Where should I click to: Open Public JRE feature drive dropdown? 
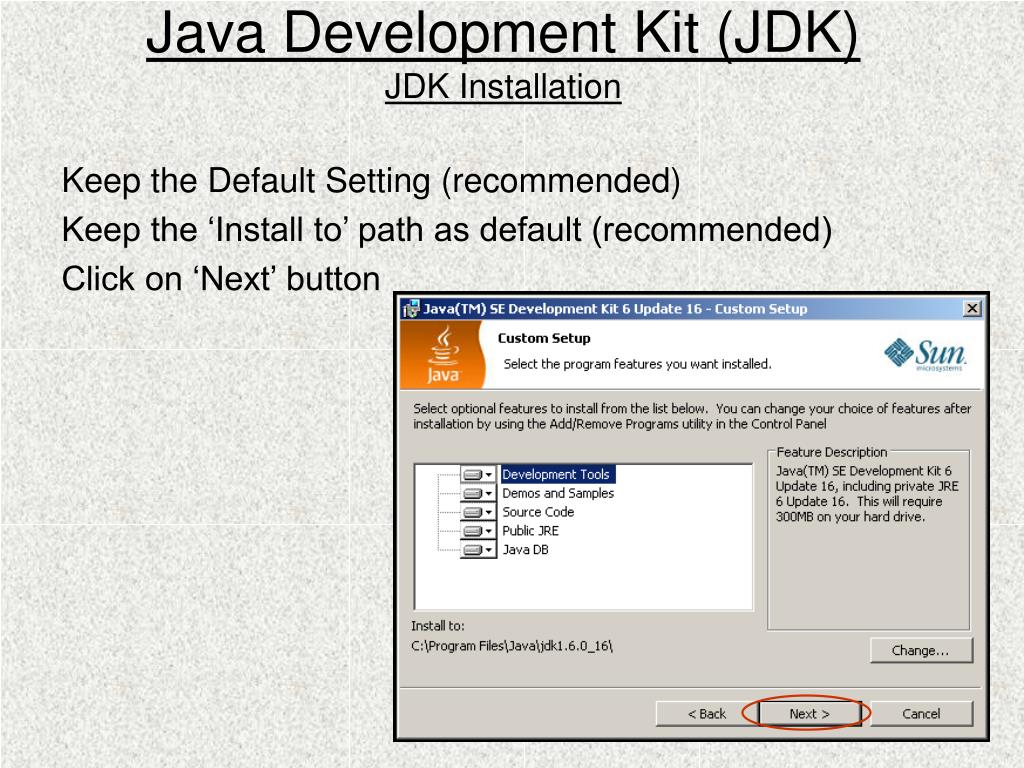click(x=479, y=531)
